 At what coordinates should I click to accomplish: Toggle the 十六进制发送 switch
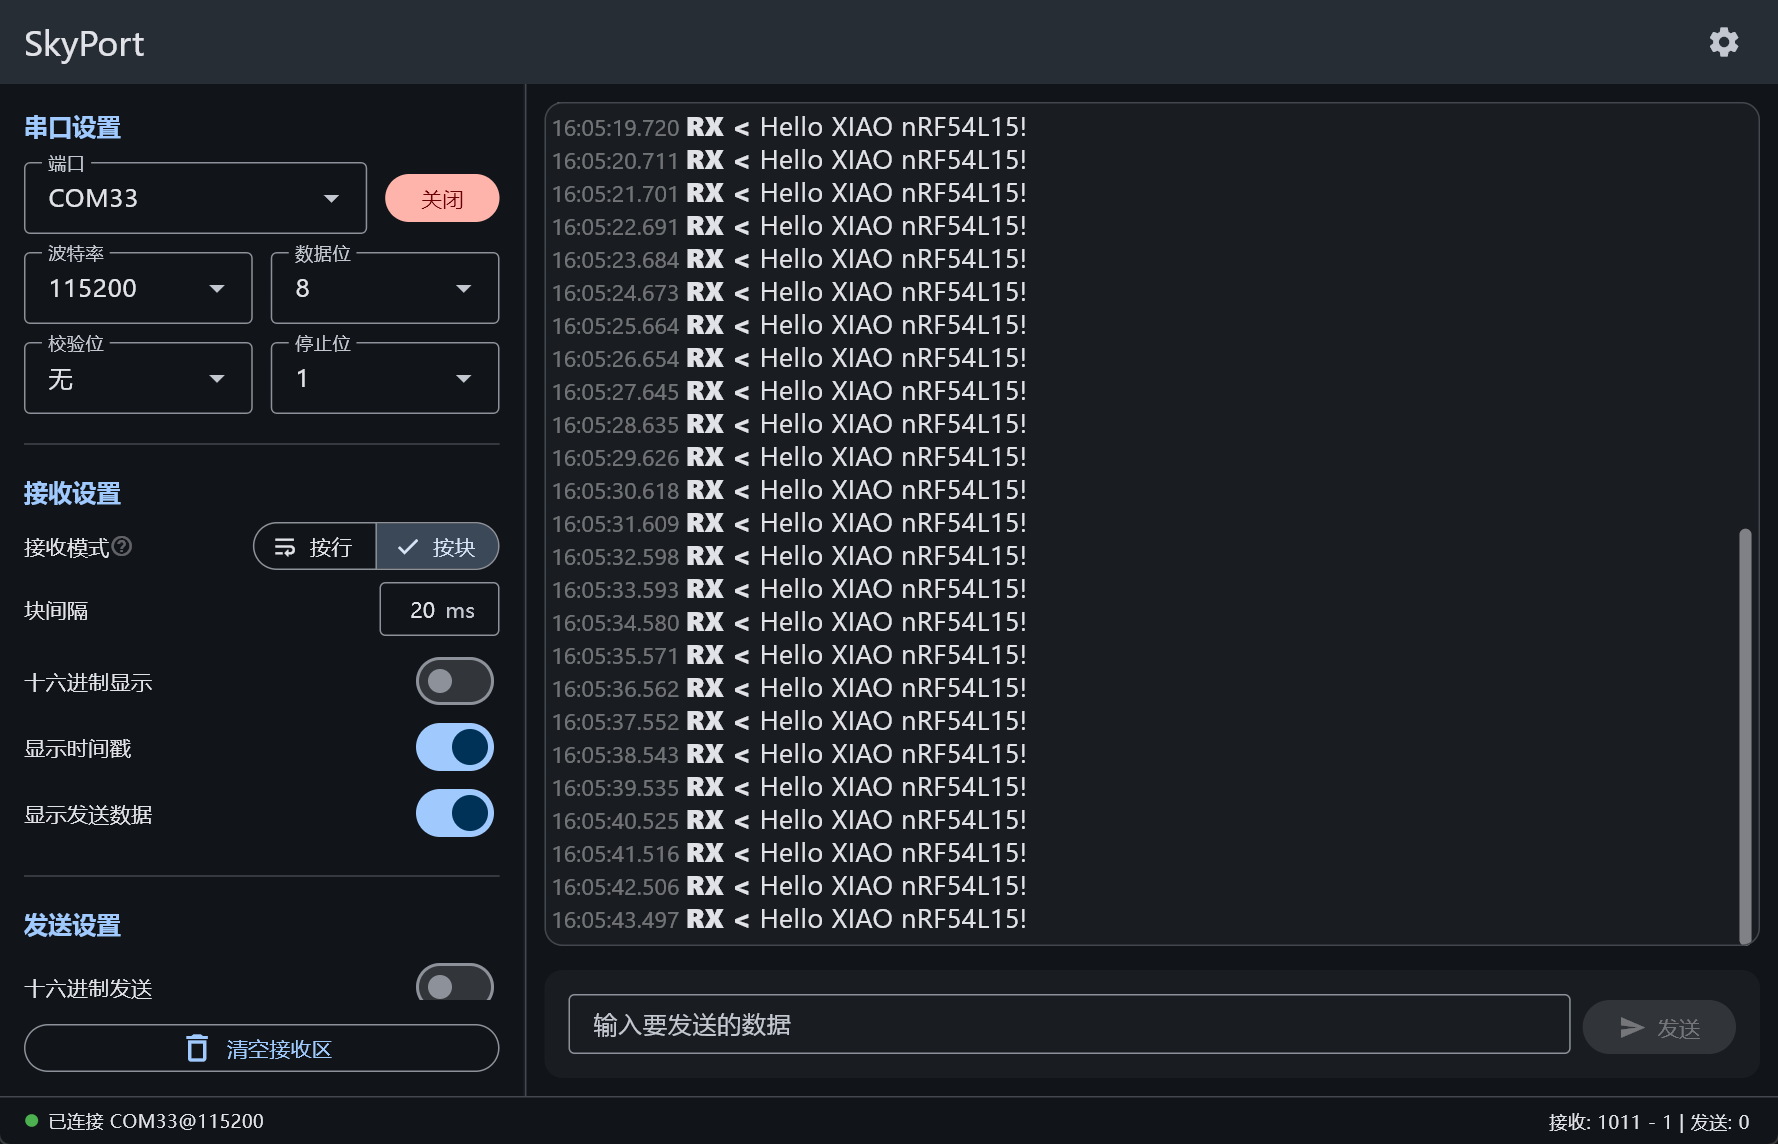point(454,985)
